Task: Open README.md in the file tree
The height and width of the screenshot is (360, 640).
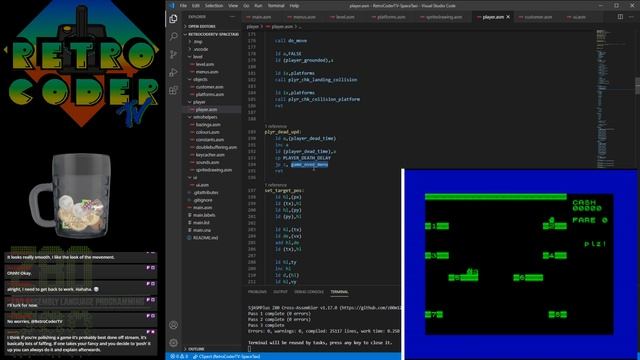Action: (x=205, y=238)
